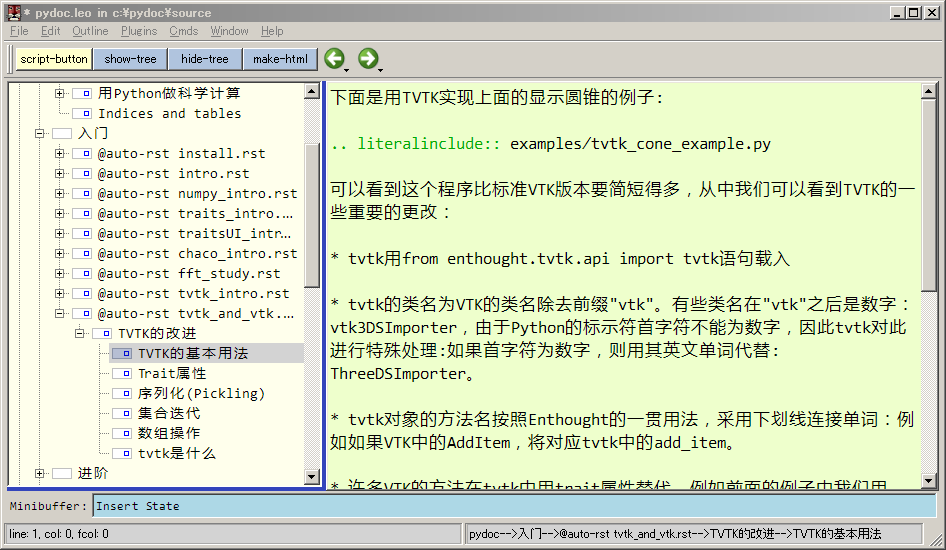Click the hide-tree button
This screenshot has height=550, width=946.
click(x=205, y=59)
